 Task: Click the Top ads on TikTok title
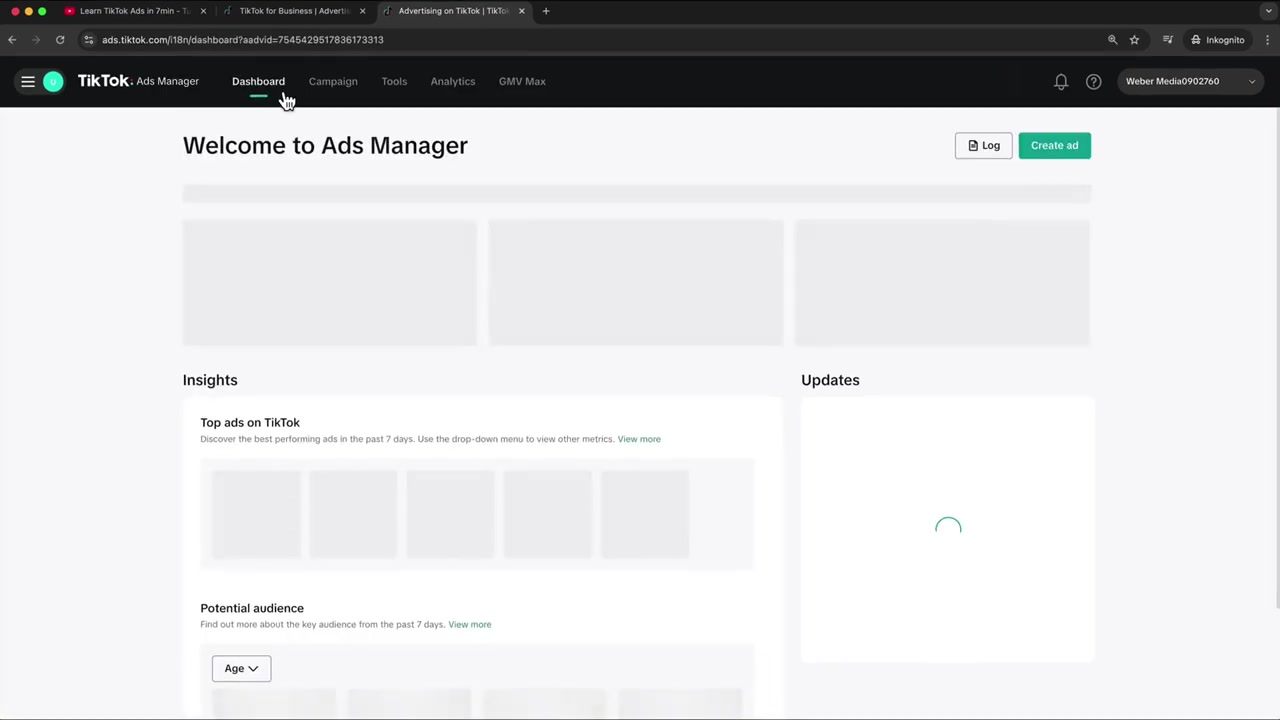(x=250, y=422)
